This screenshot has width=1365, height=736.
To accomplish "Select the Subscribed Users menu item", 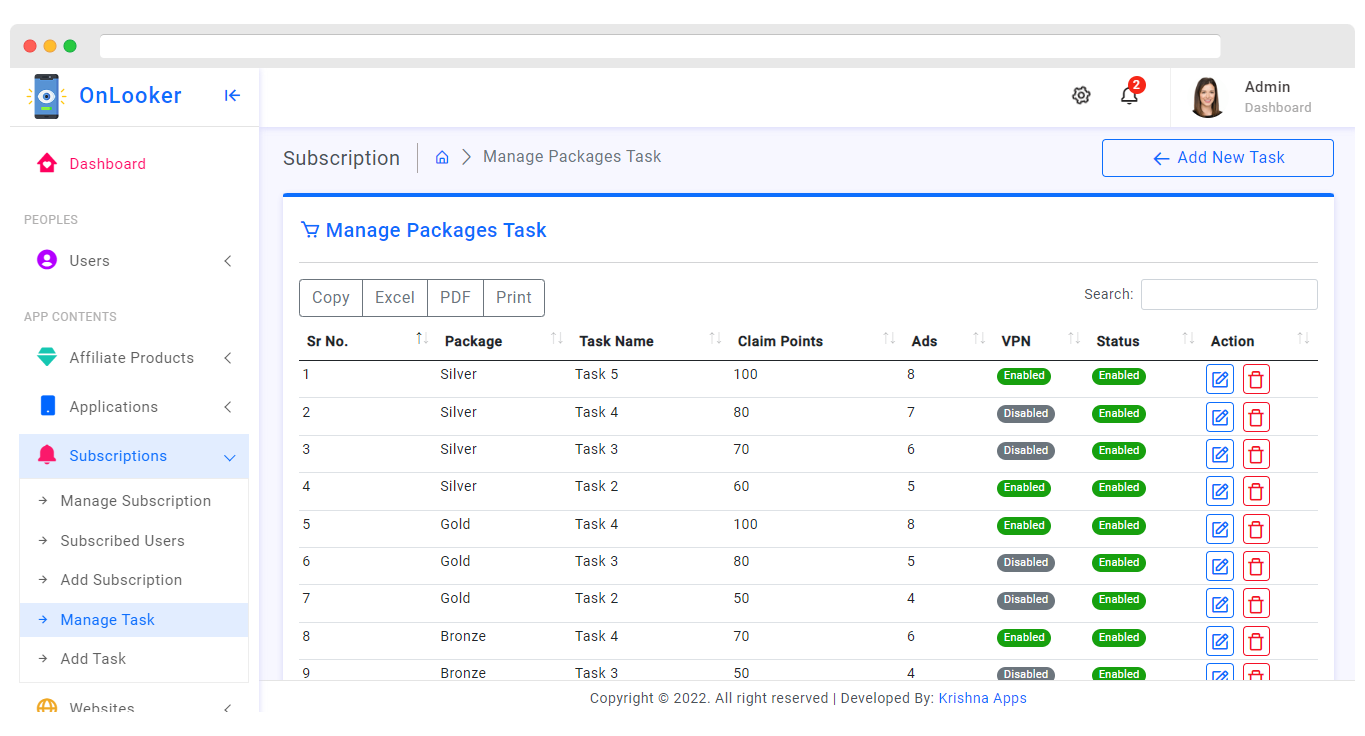I will pyautogui.click(x=122, y=541).
